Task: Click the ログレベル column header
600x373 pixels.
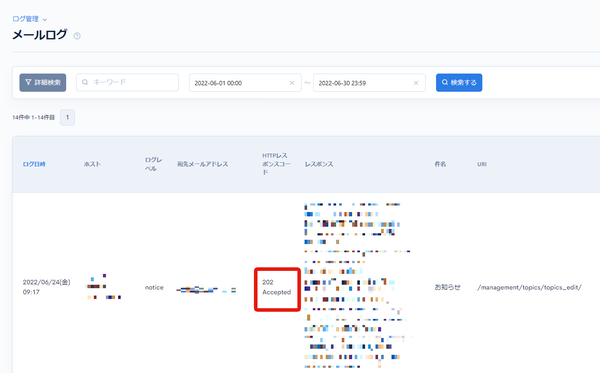Action: 153,164
